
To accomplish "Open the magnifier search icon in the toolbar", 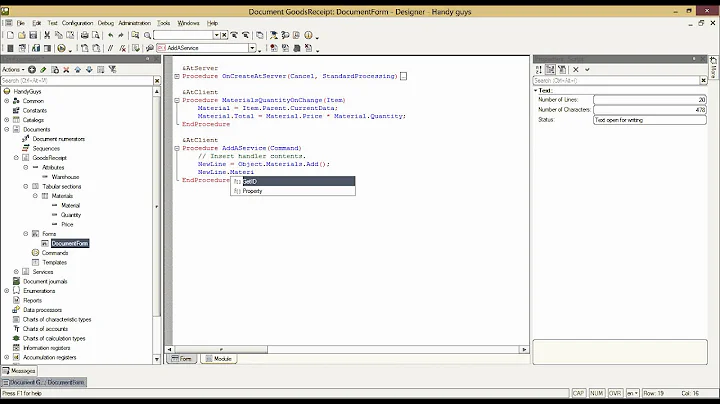I will [x=147, y=35].
